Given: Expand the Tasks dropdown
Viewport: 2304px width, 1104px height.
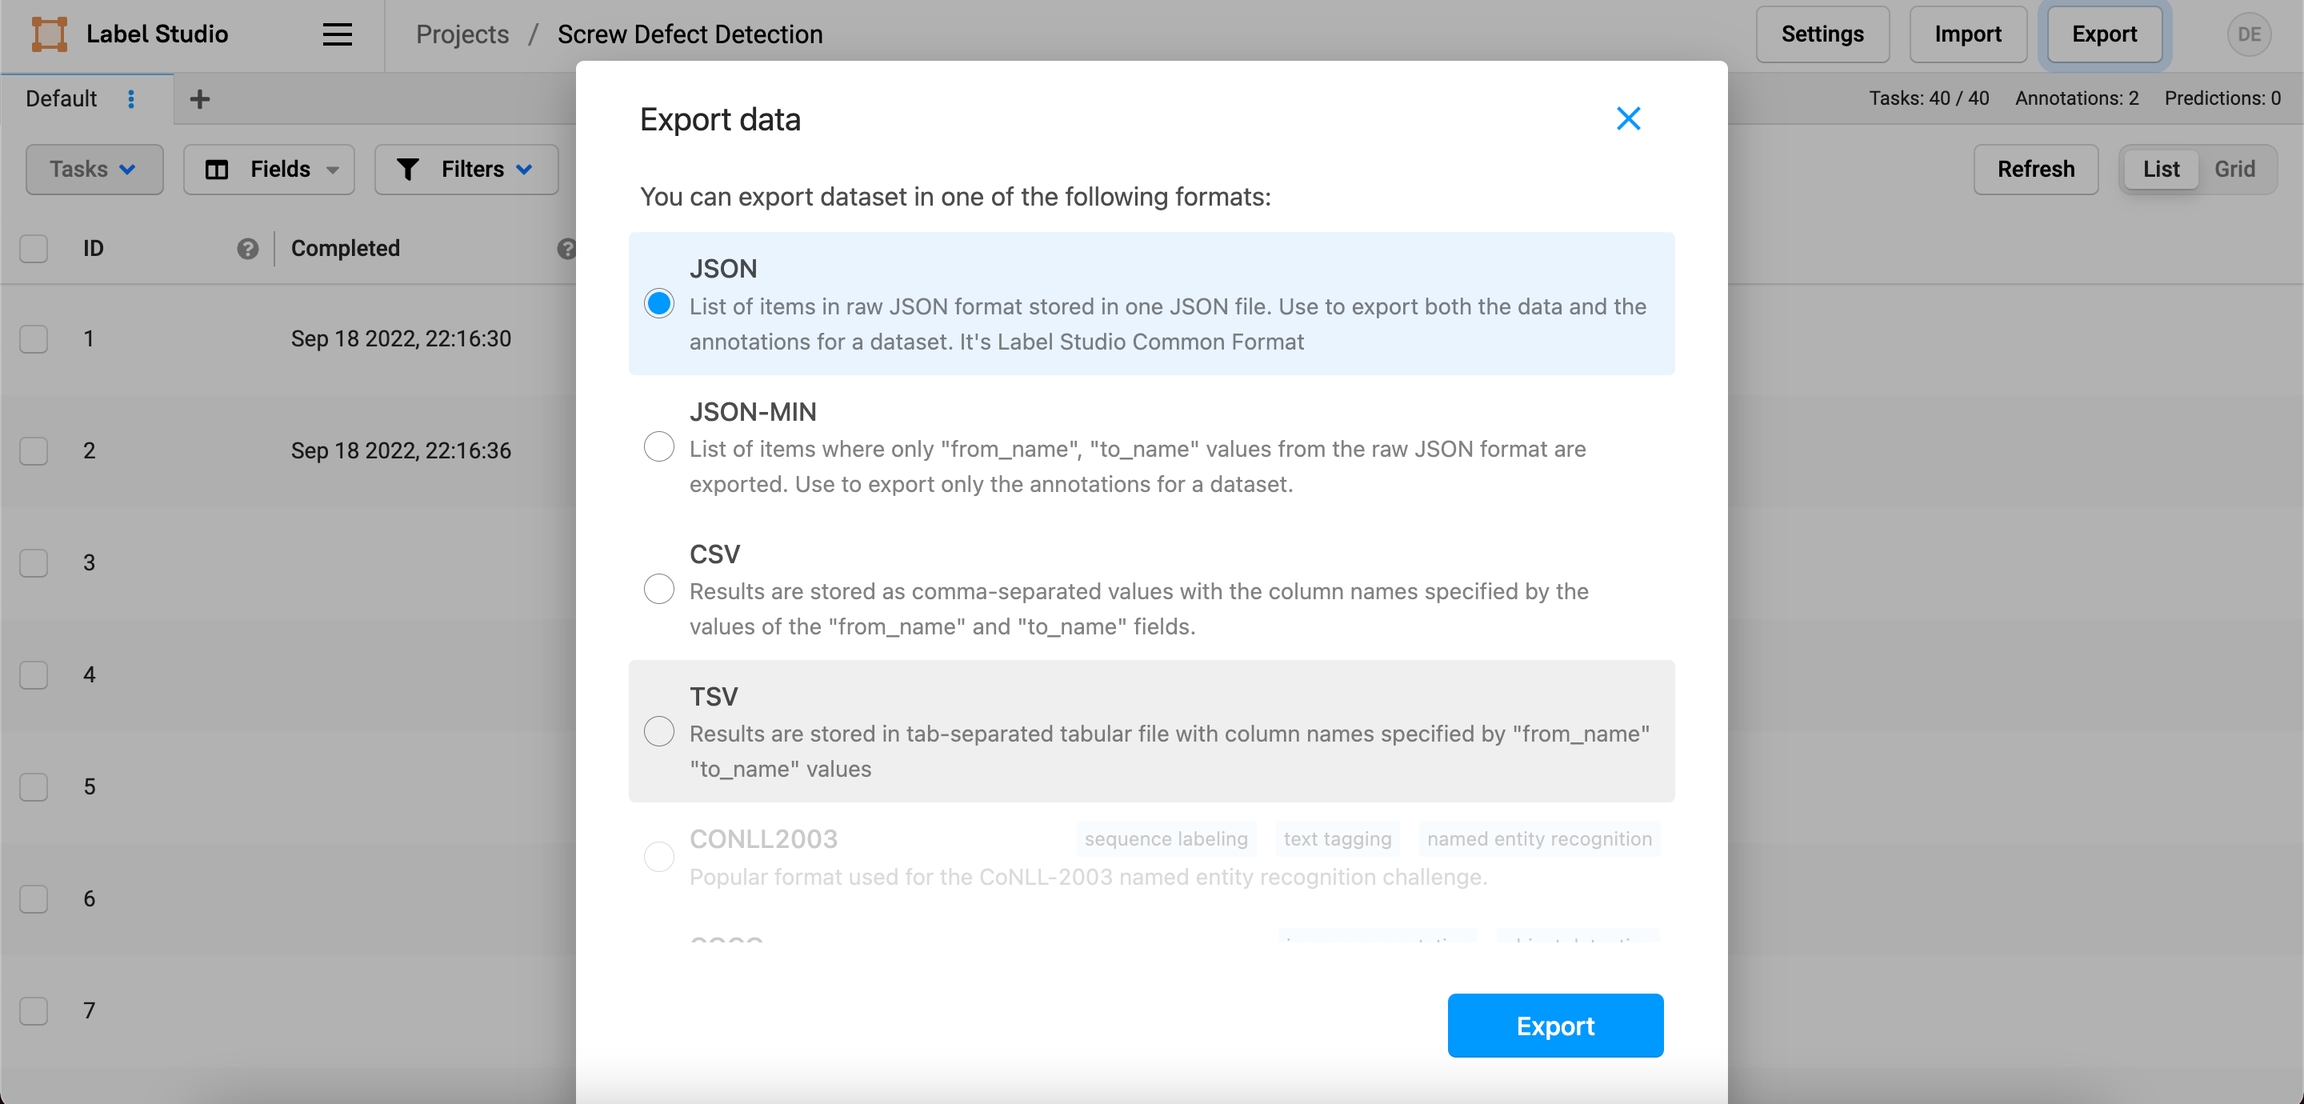Looking at the screenshot, I should pos(94,169).
